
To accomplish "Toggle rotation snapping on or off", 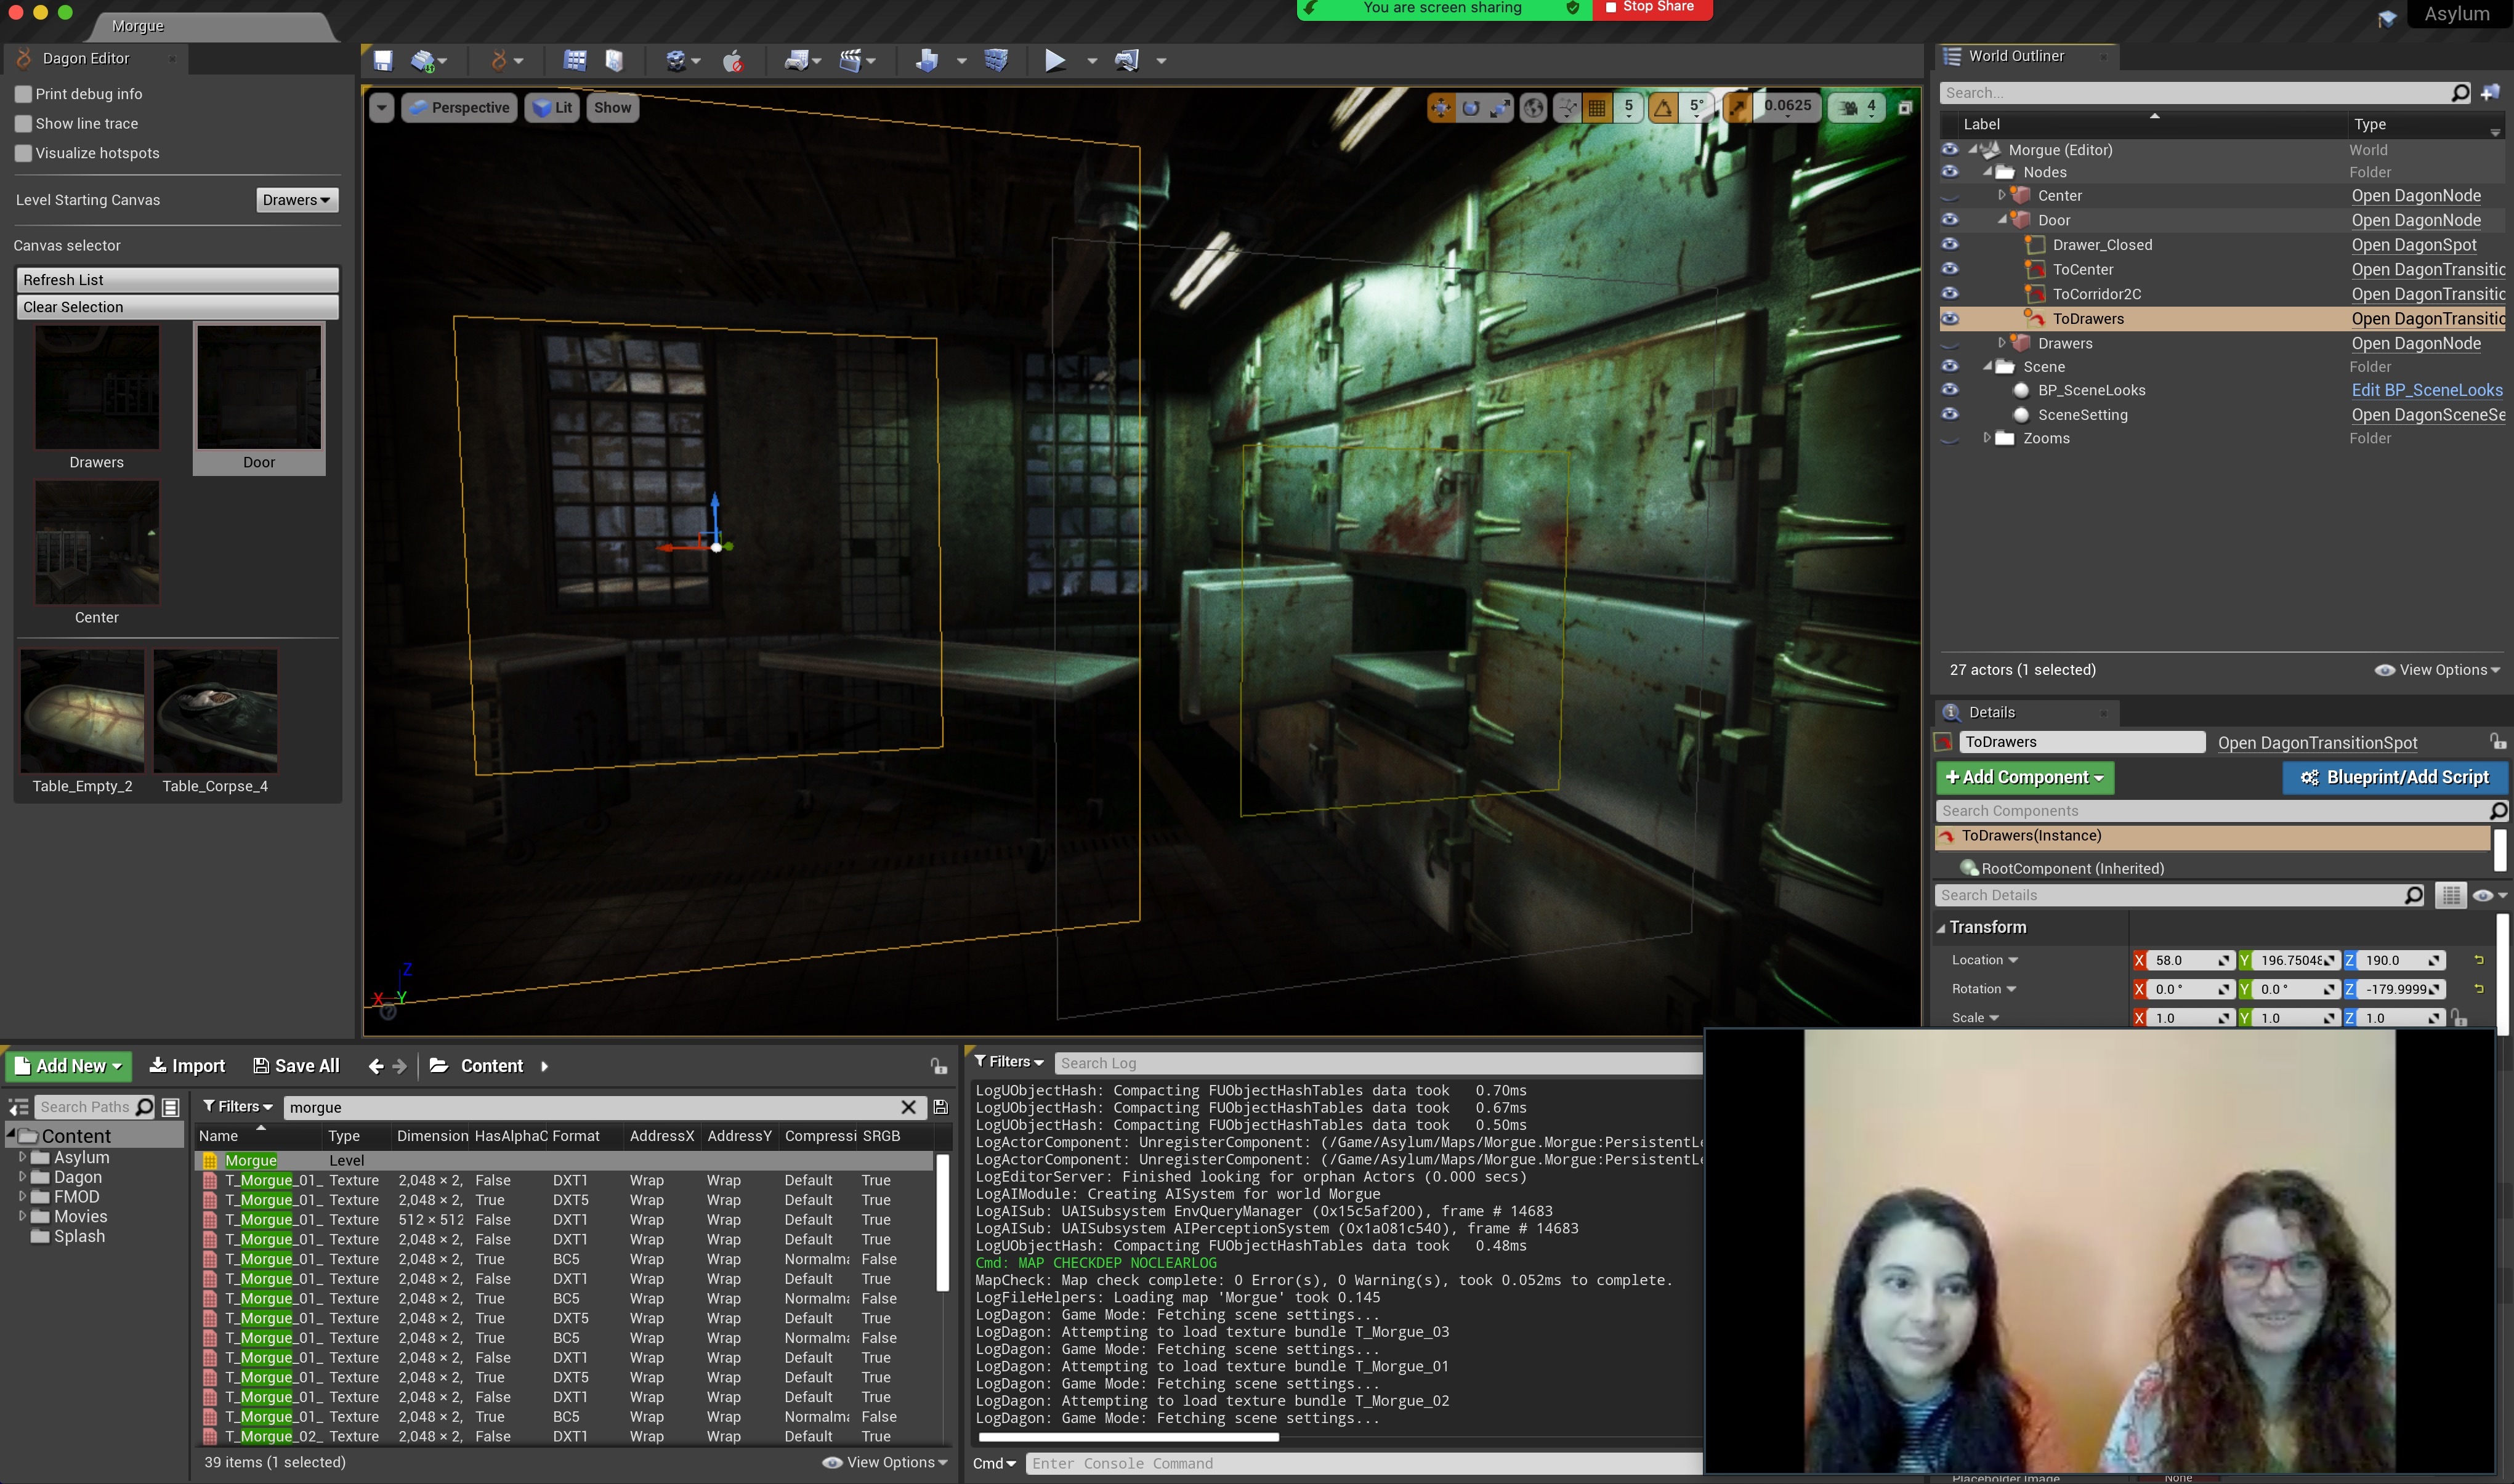I will [1663, 107].
